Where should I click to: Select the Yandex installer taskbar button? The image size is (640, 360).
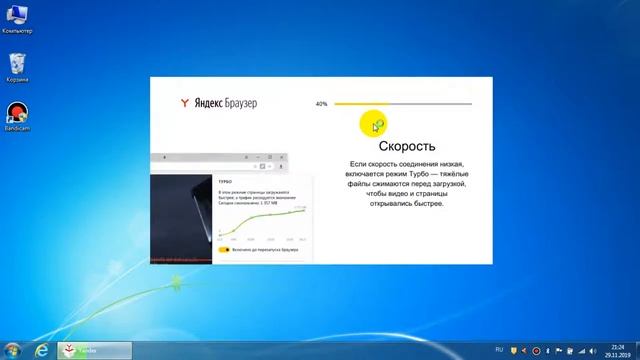pyautogui.click(x=94, y=351)
